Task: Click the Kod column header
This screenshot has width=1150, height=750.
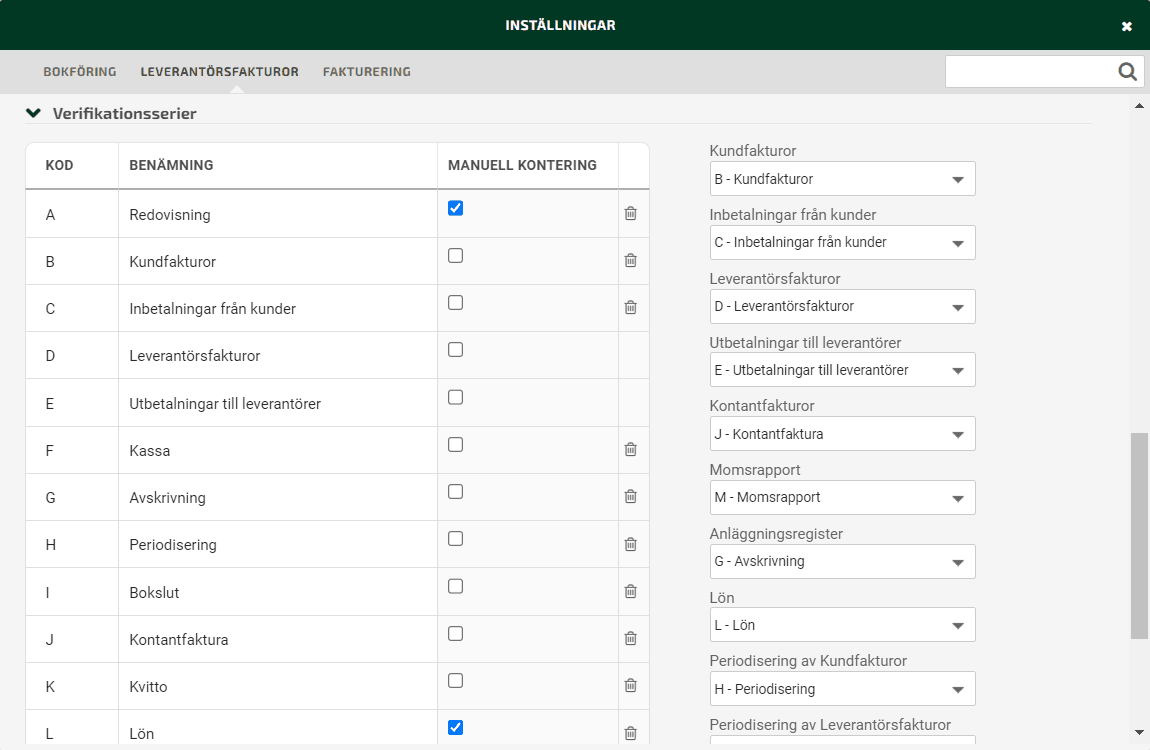Action: (x=72, y=166)
